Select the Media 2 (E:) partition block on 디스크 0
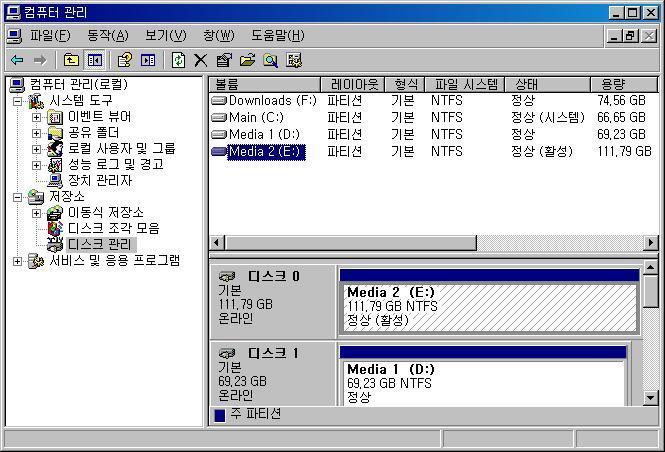Image resolution: width=665 pixels, height=452 pixels. [x=489, y=301]
